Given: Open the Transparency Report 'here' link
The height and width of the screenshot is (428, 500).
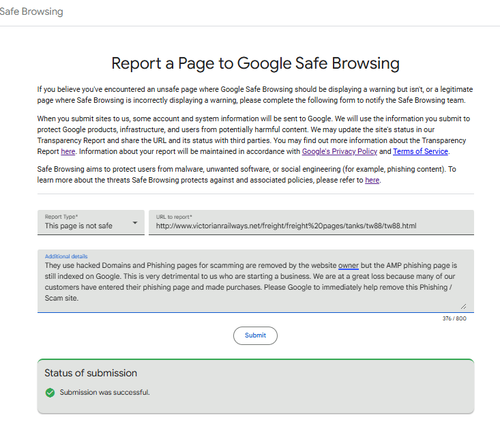Looking at the screenshot, I should [68, 151].
